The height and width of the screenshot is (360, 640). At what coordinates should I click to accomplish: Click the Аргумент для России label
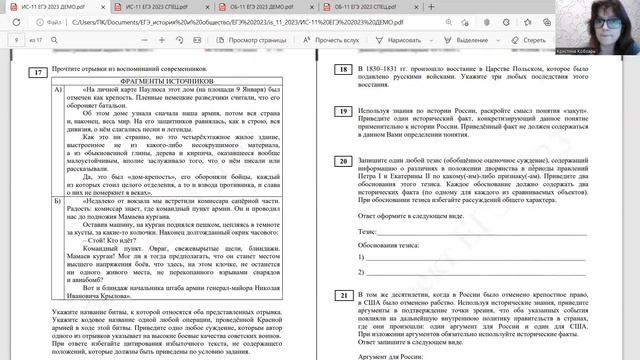tap(390, 357)
